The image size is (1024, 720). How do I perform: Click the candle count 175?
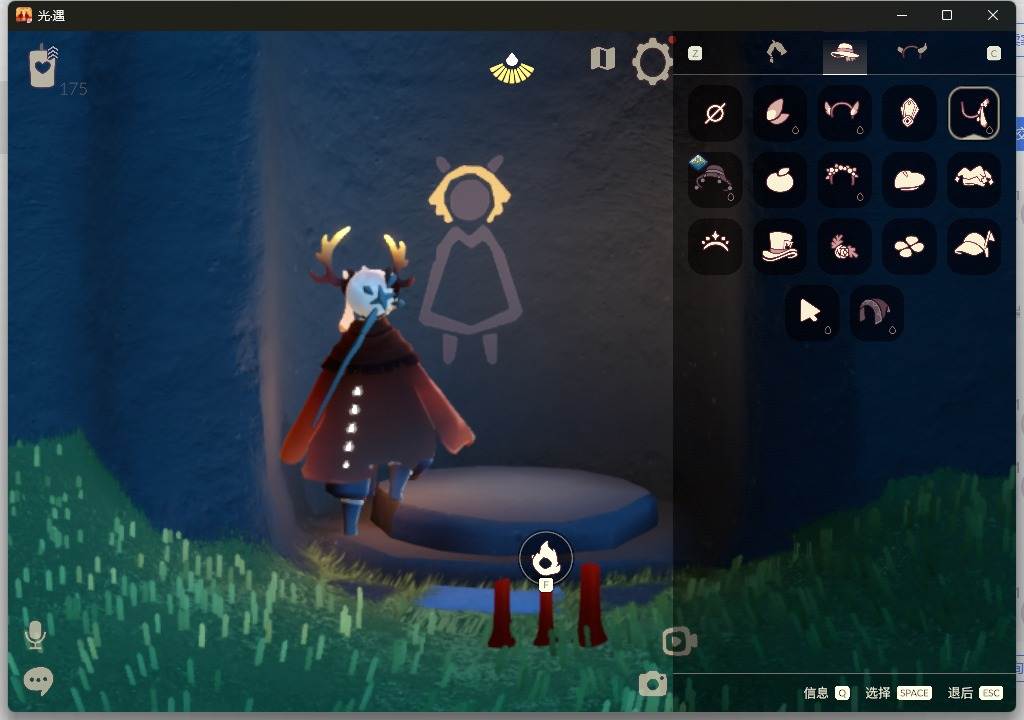pos(73,89)
